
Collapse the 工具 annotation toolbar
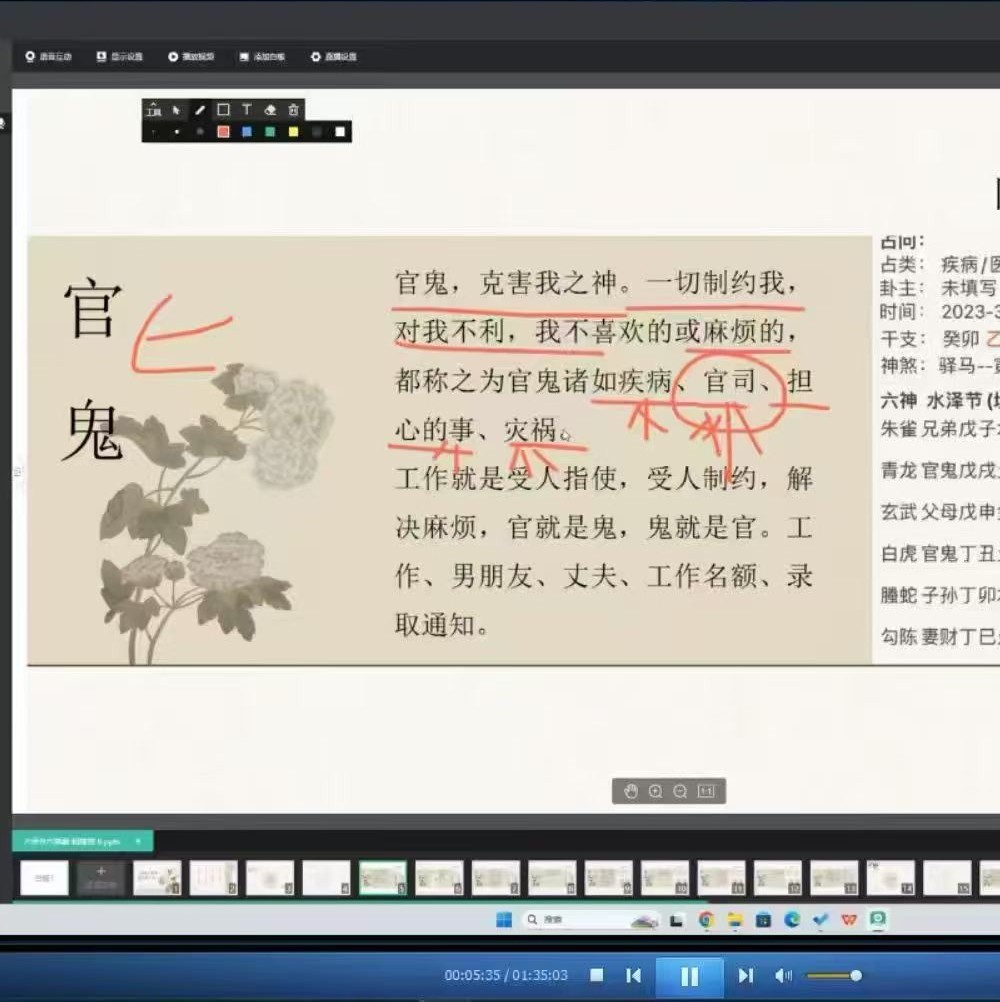point(153,110)
